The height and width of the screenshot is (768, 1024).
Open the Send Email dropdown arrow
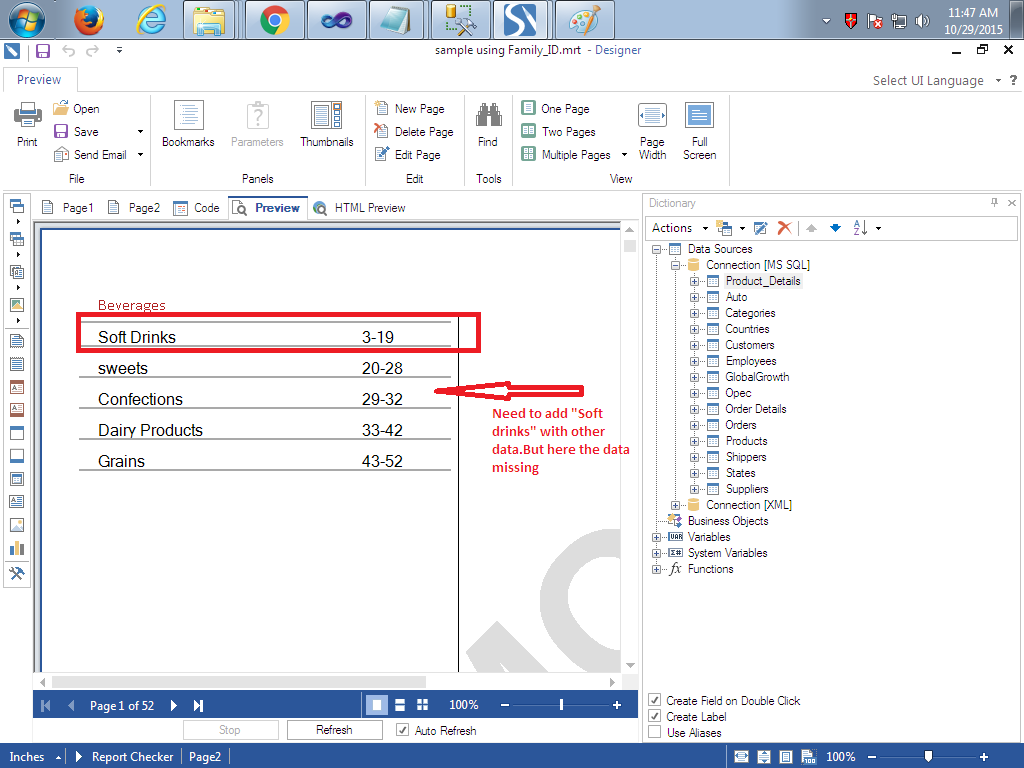(140, 155)
